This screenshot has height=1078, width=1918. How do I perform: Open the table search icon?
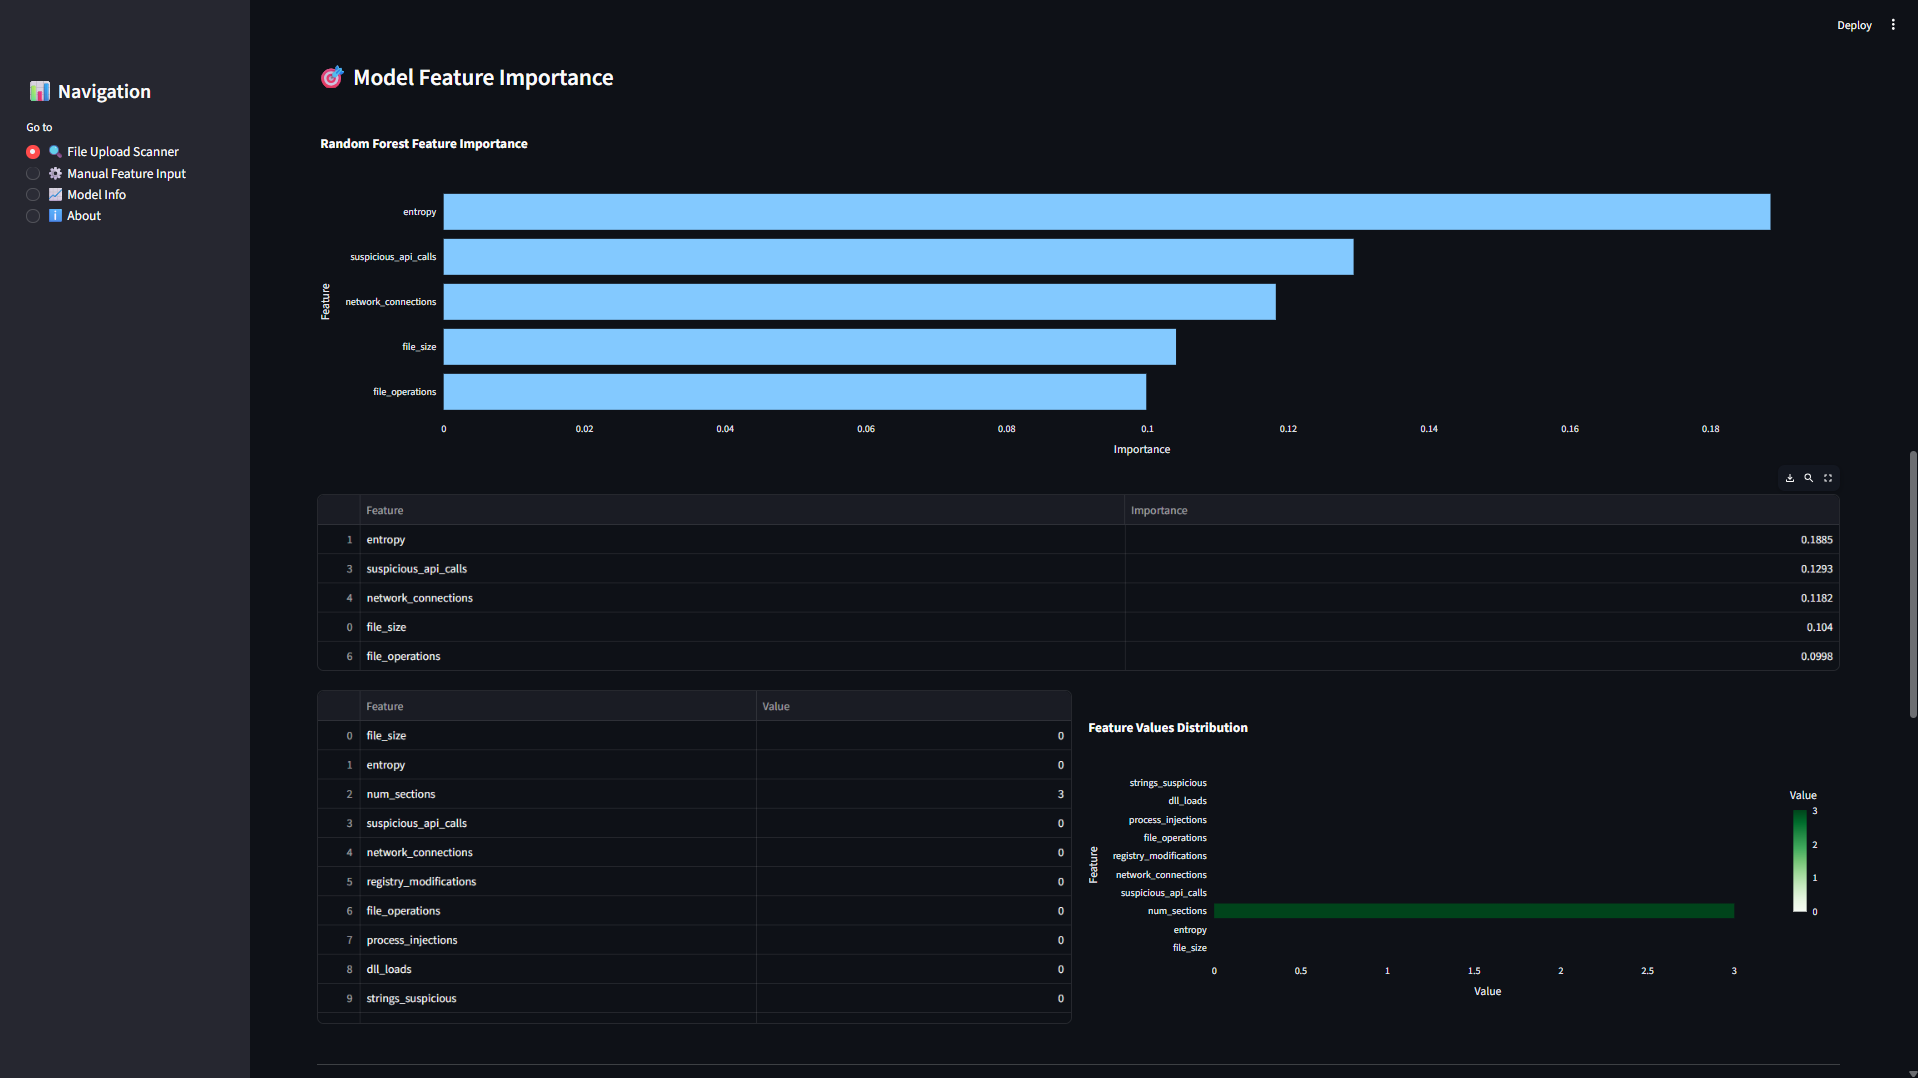[x=1809, y=478]
